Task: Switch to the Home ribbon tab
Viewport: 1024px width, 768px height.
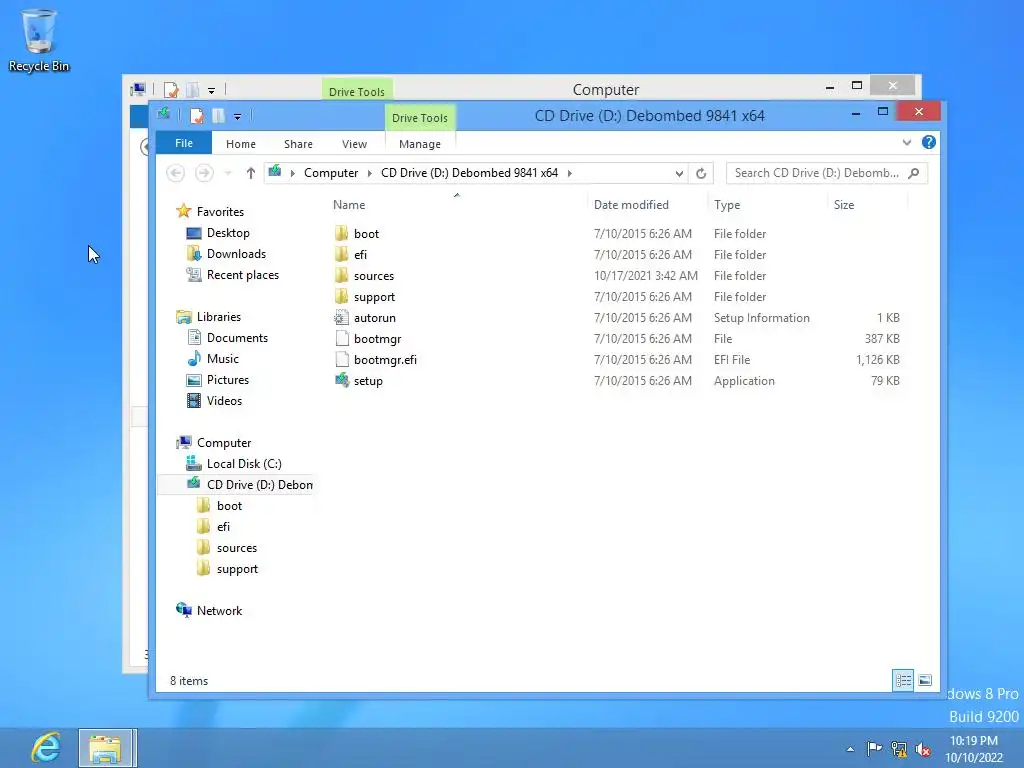Action: (x=241, y=144)
